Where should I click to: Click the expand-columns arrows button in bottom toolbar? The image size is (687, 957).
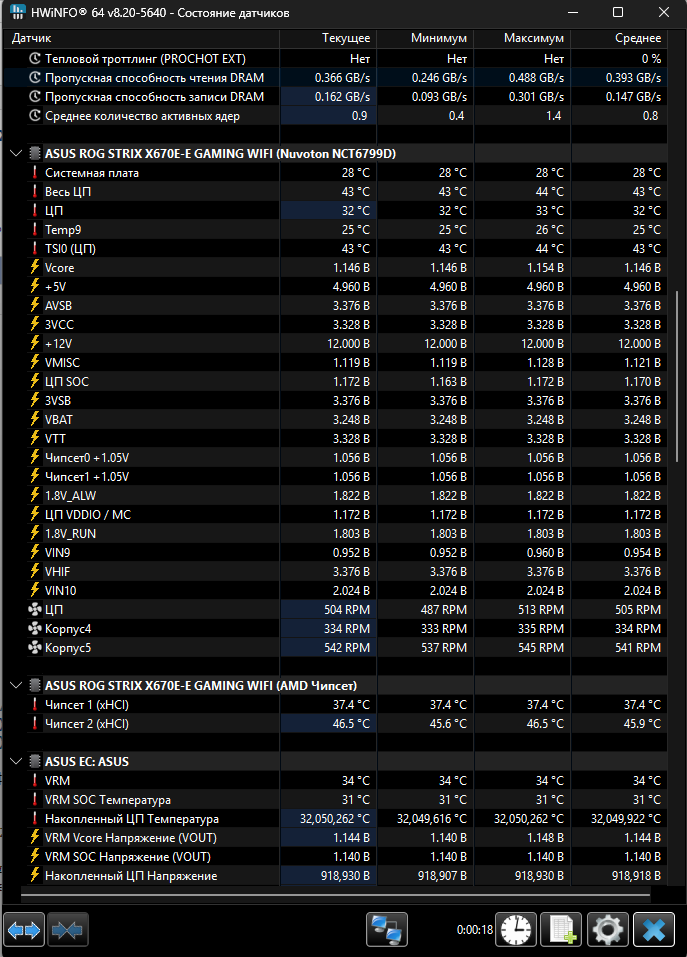(x=24, y=930)
